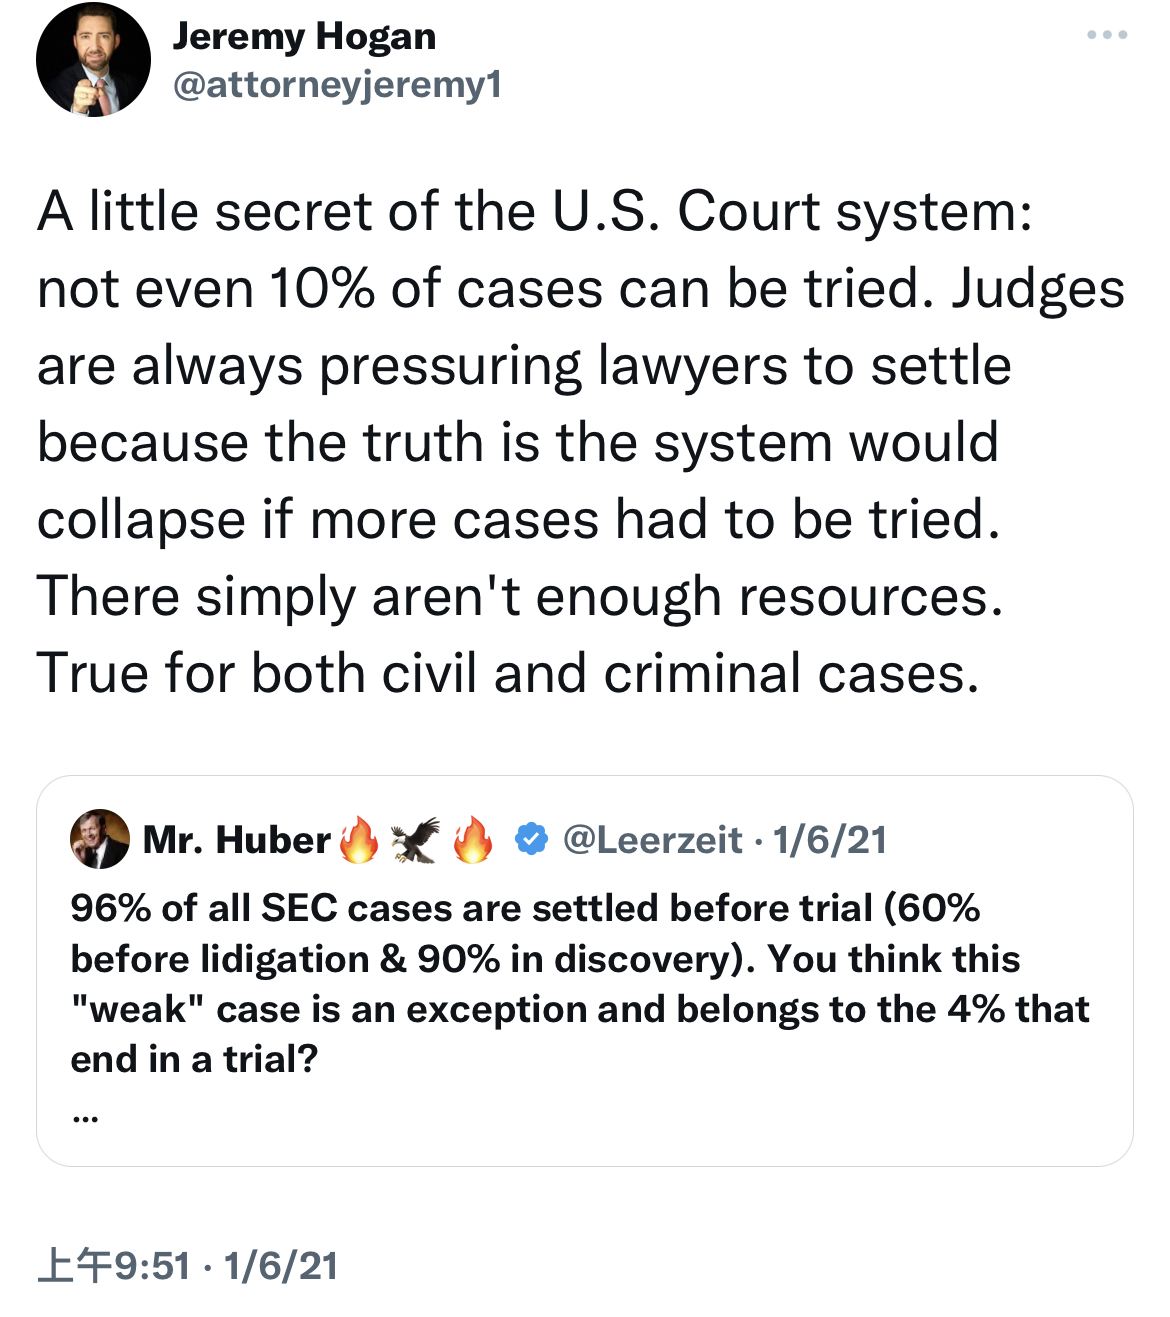1170x1317 pixels.
Task: Click the 'True for both civil' sentence
Action: click(x=508, y=673)
